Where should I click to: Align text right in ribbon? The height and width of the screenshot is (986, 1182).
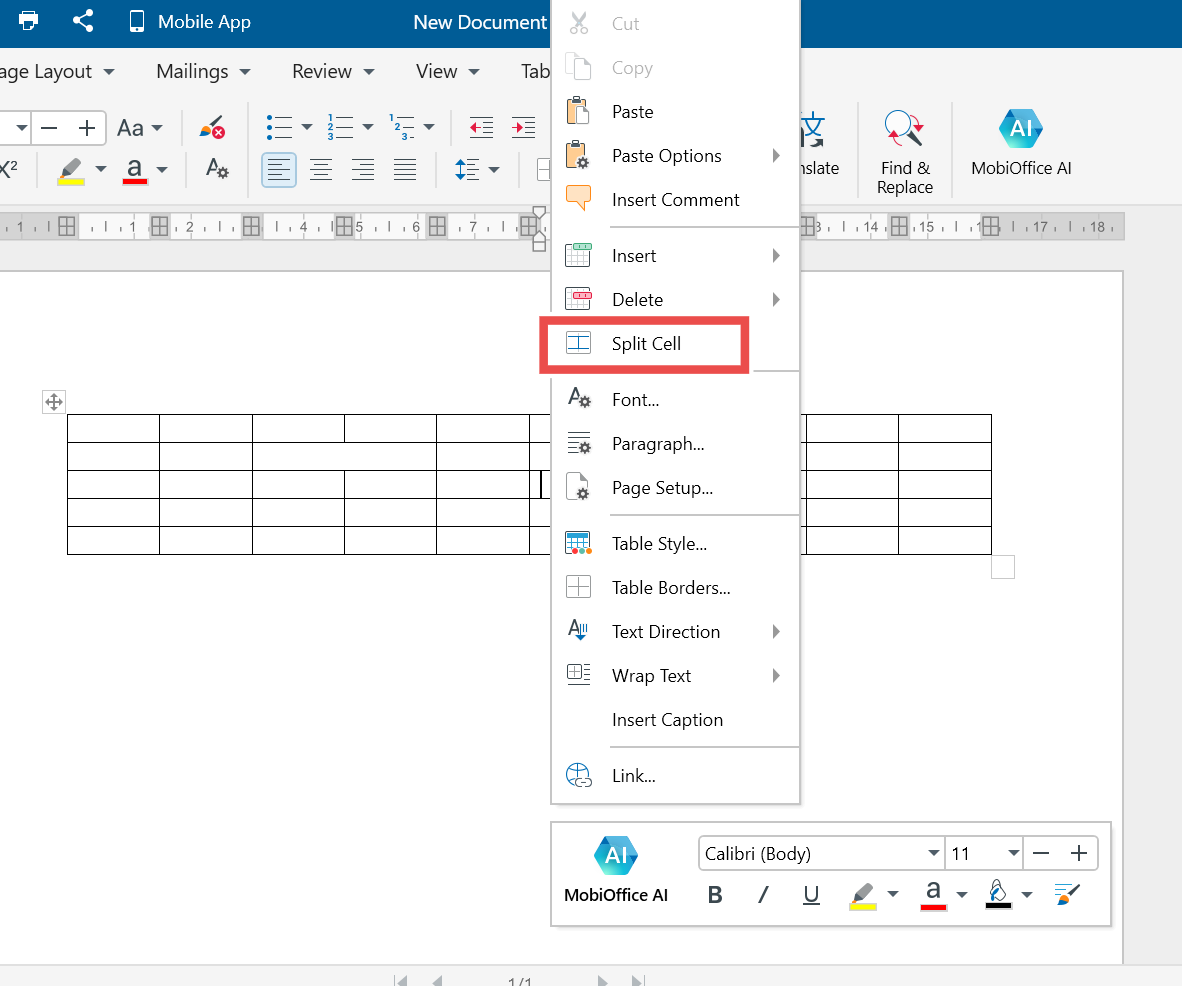(x=363, y=170)
